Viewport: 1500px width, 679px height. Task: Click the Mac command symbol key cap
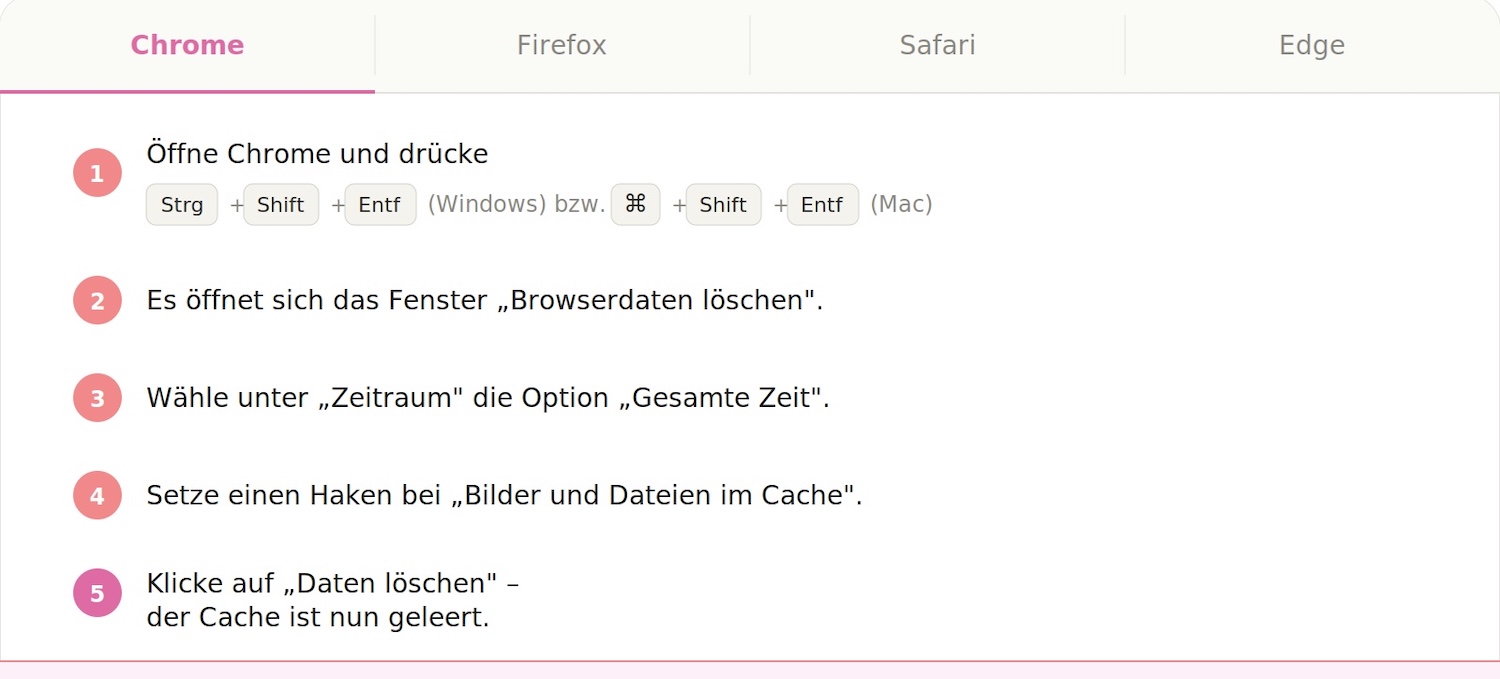[636, 205]
